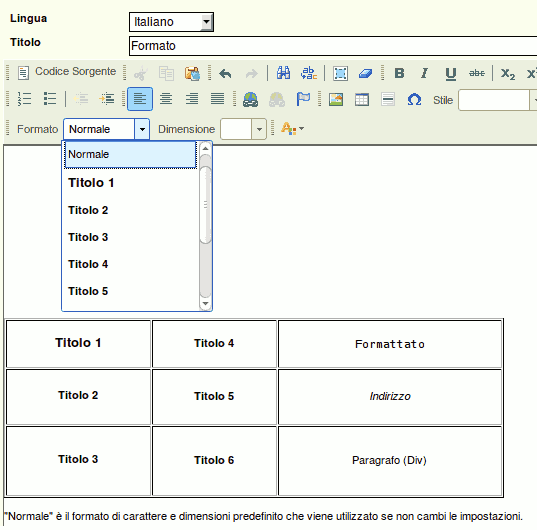The width and height of the screenshot is (537, 530).
Task: Click the format list scrollbar down arrow
Action: point(205,303)
